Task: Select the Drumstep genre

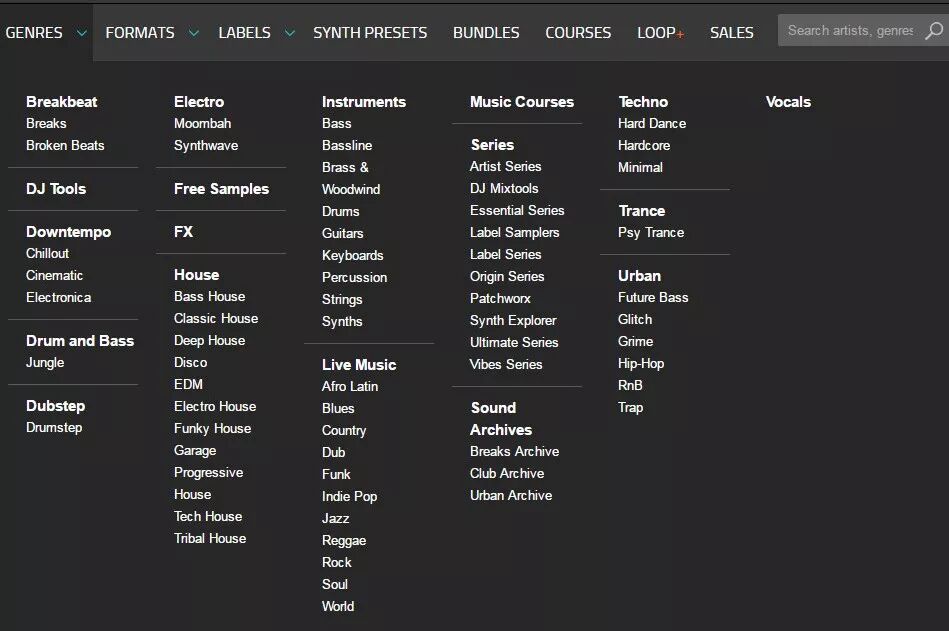Action: [54, 427]
